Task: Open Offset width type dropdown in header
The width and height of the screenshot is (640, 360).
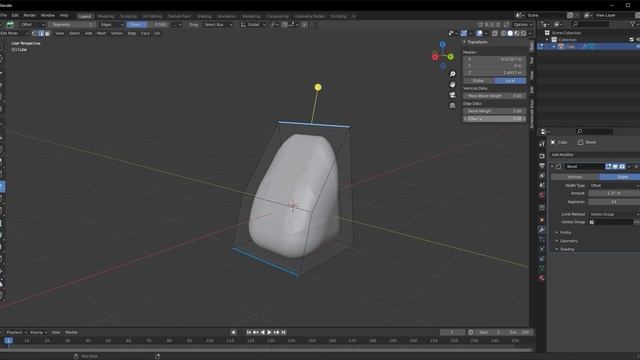Action: 32,25
